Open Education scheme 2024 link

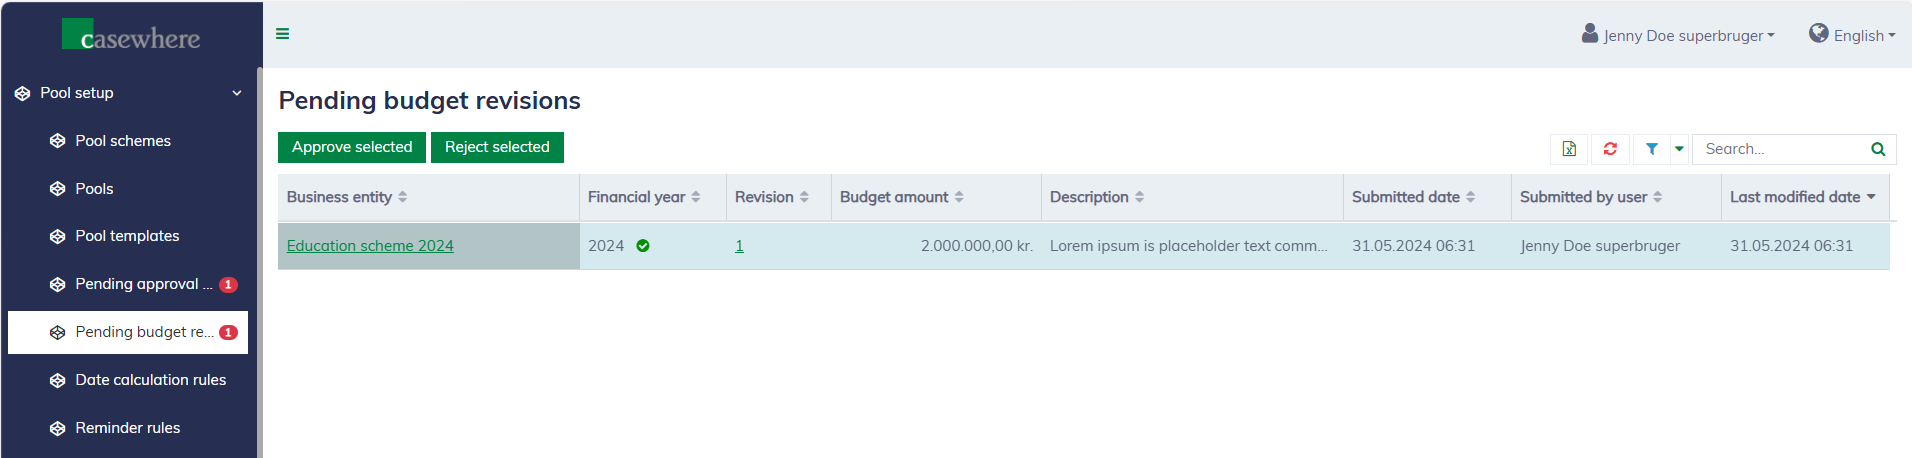click(370, 246)
